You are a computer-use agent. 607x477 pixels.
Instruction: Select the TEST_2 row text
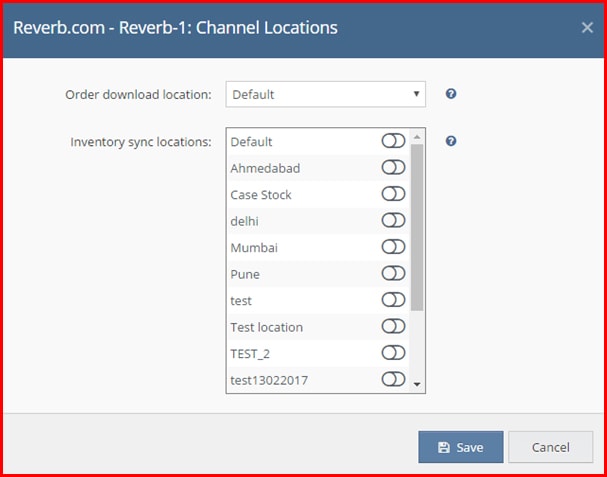click(250, 354)
